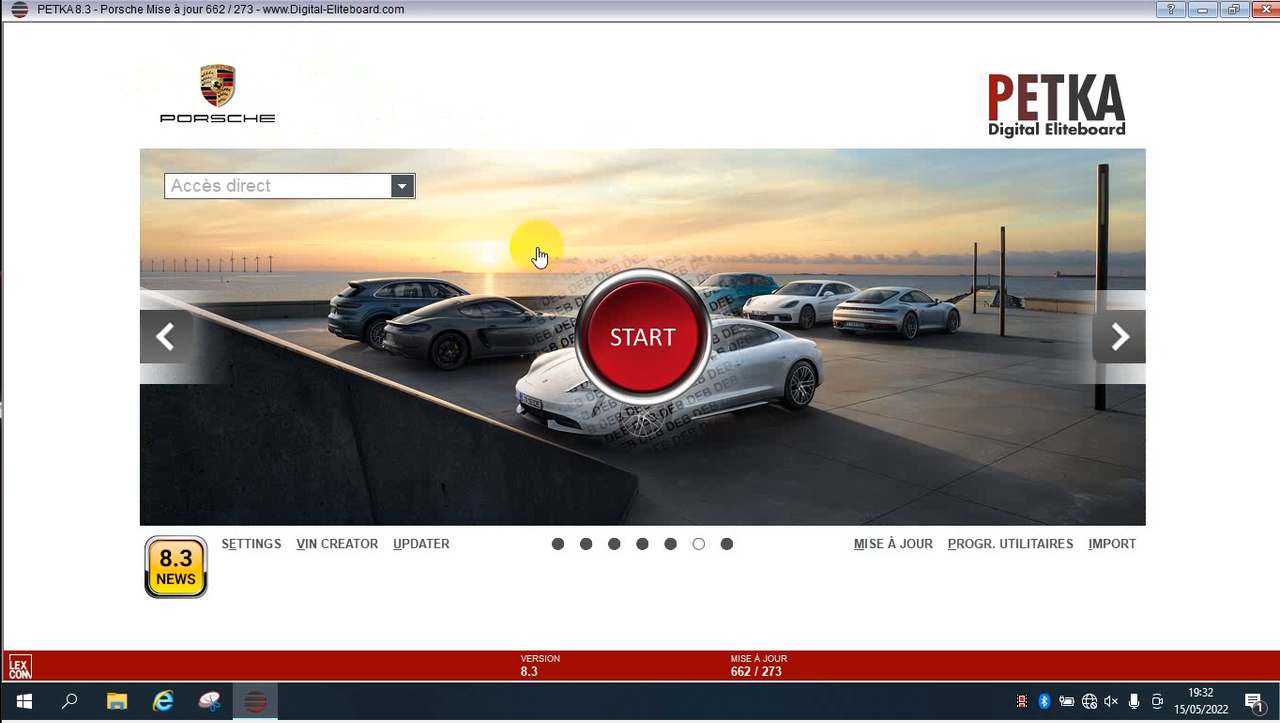The width and height of the screenshot is (1280, 723).
Task: Open SETTINGS menu
Action: click(x=251, y=544)
